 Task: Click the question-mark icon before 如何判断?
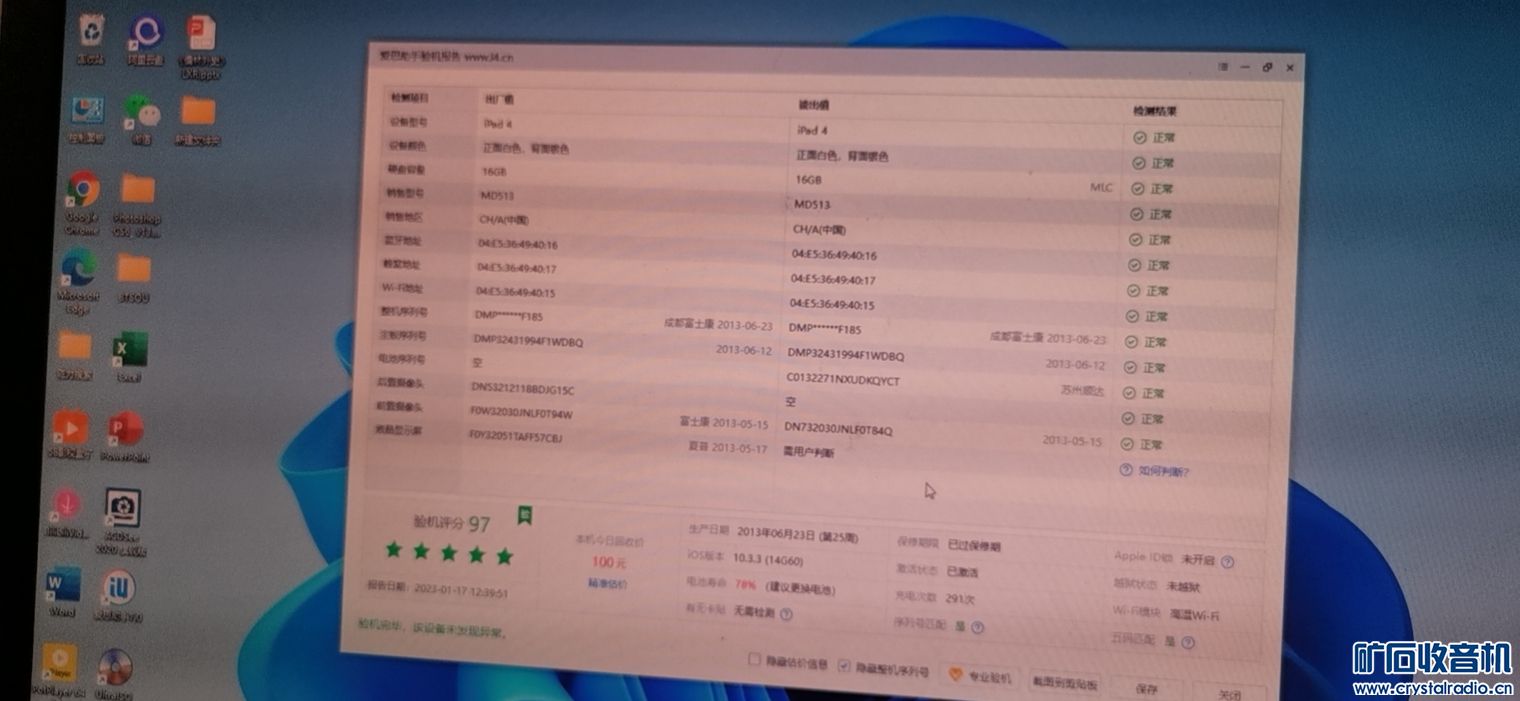click(x=1126, y=470)
